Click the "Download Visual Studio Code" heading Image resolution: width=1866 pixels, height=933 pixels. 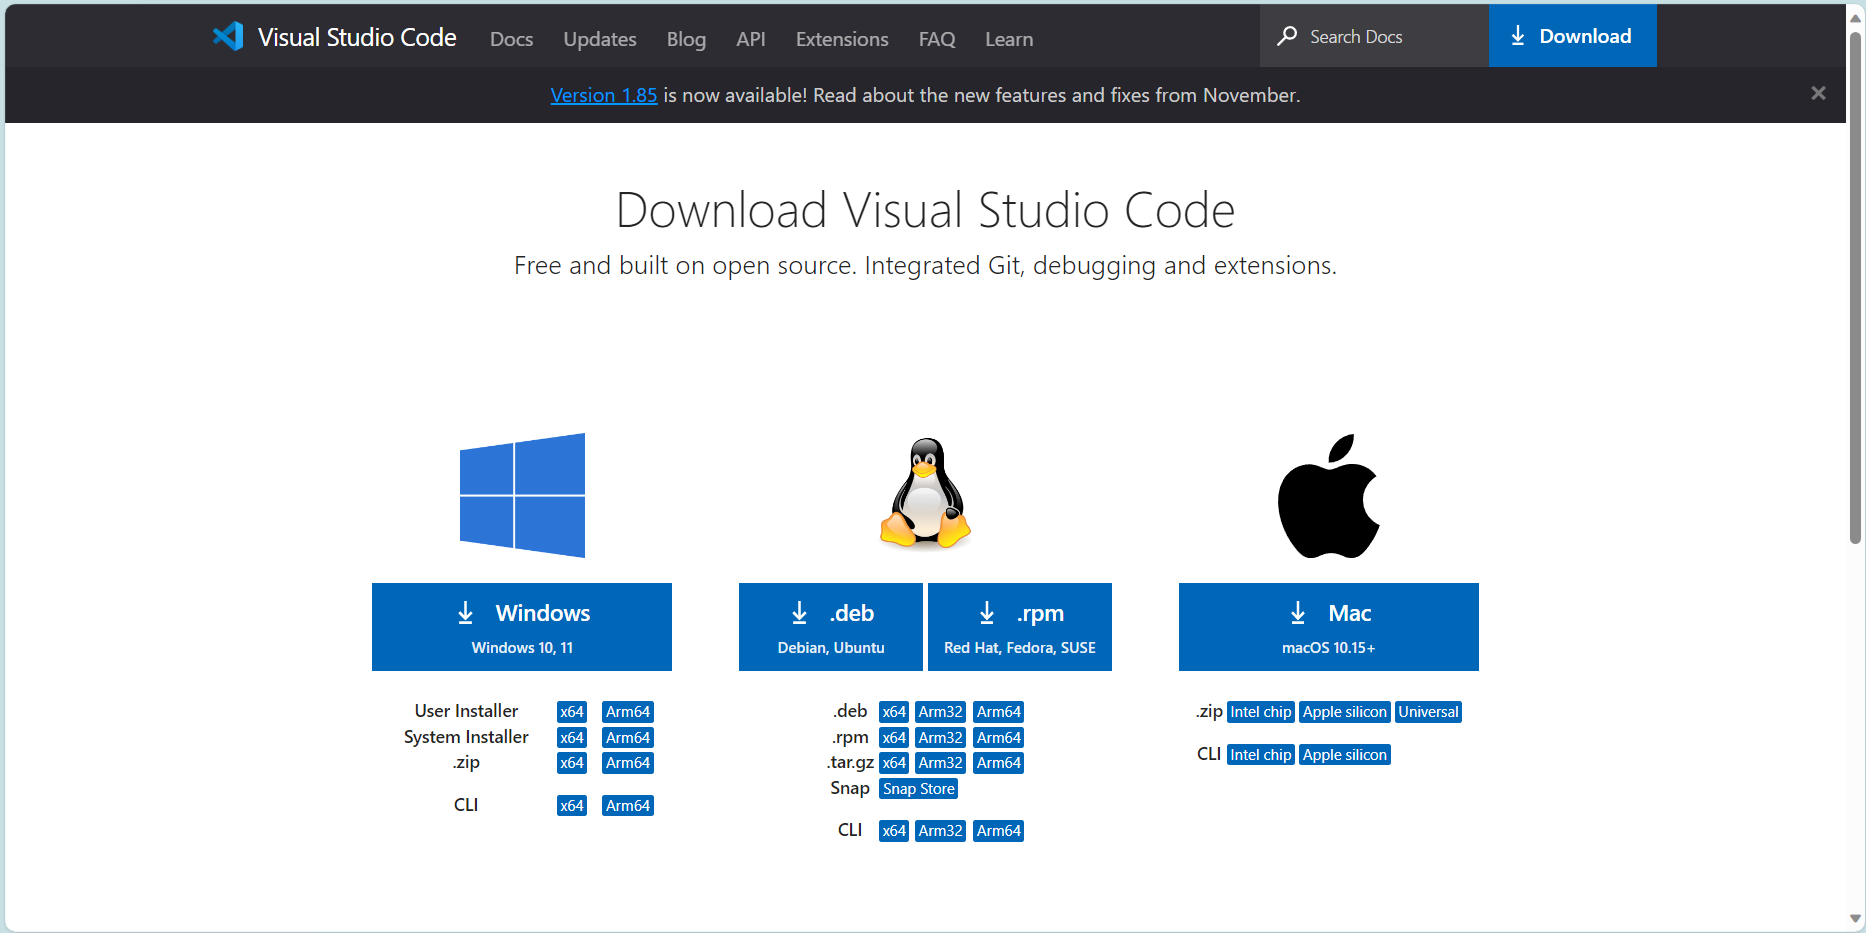925,210
